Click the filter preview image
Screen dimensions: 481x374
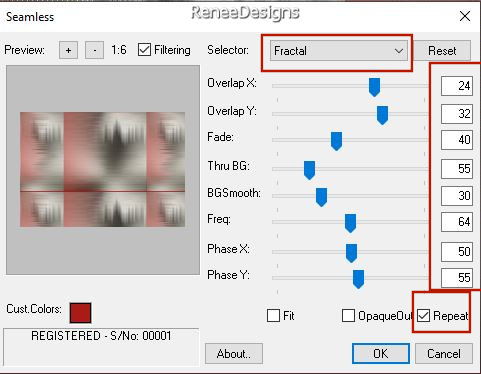[103, 170]
